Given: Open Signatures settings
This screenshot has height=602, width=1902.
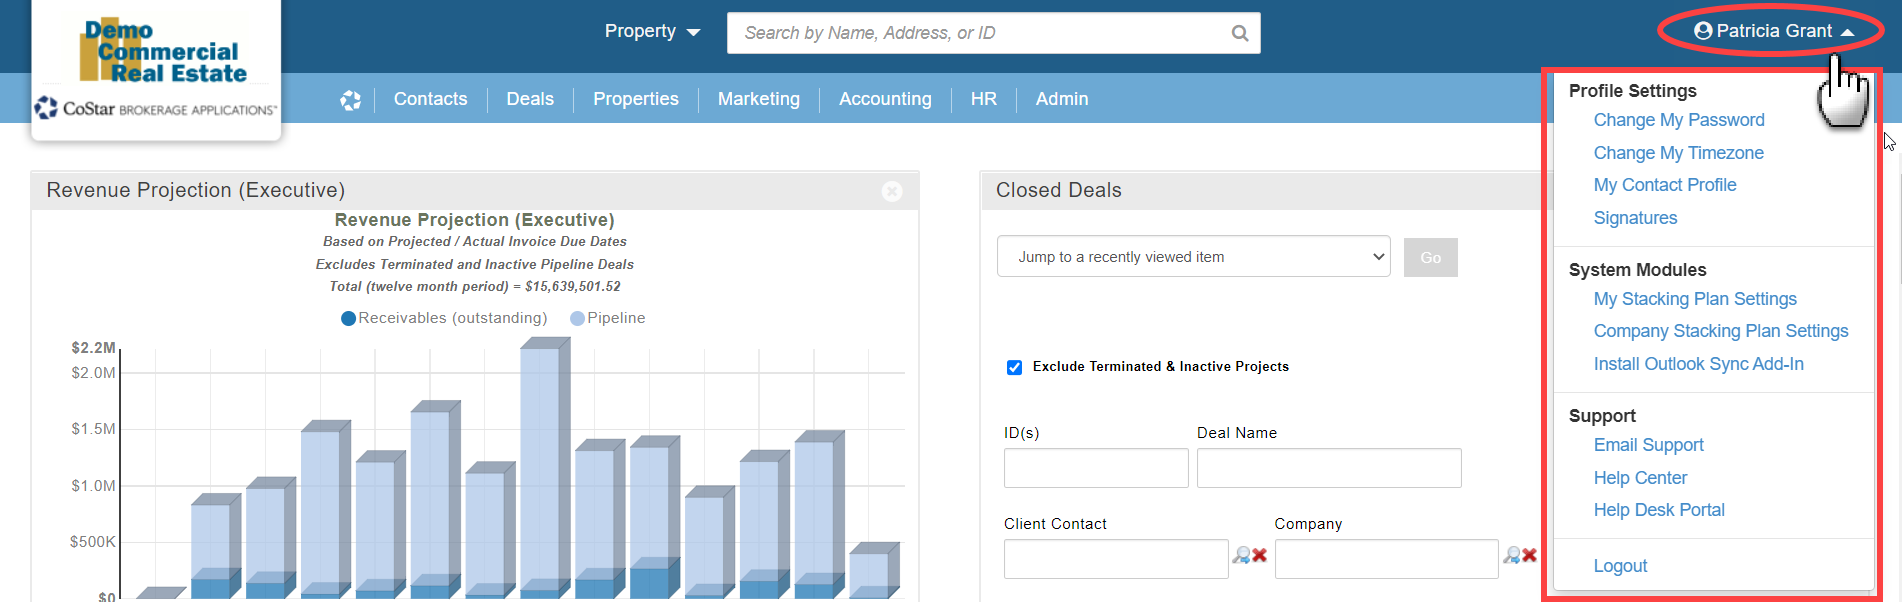Looking at the screenshot, I should click(x=1635, y=218).
